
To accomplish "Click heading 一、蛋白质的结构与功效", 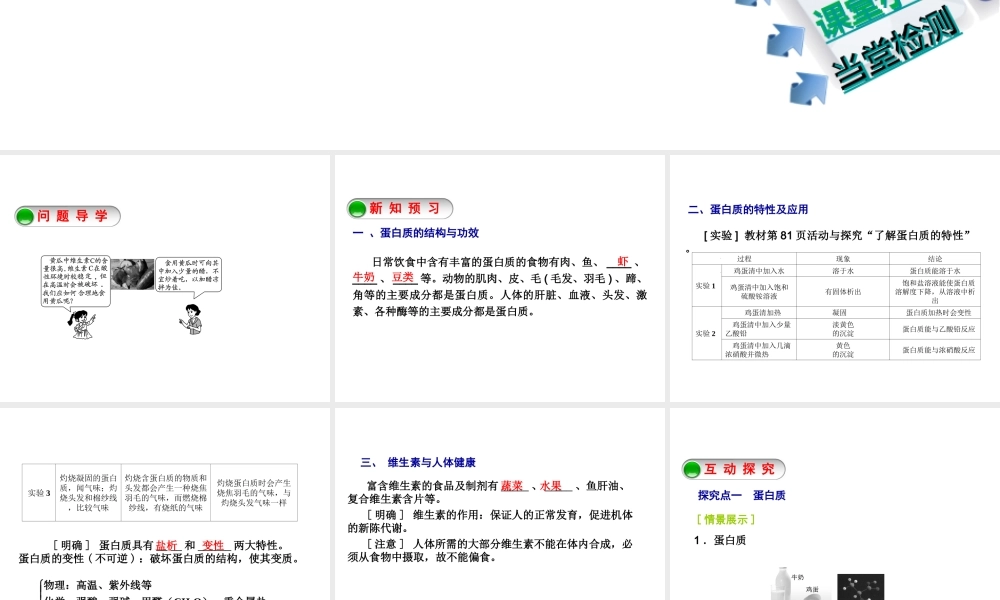I will point(416,233).
